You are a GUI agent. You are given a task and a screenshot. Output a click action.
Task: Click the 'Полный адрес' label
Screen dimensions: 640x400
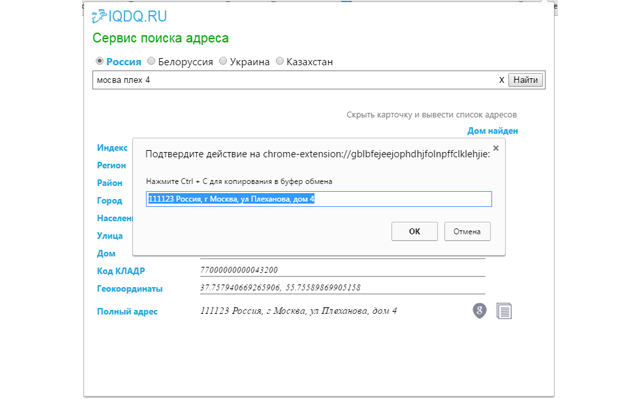pyautogui.click(x=127, y=312)
